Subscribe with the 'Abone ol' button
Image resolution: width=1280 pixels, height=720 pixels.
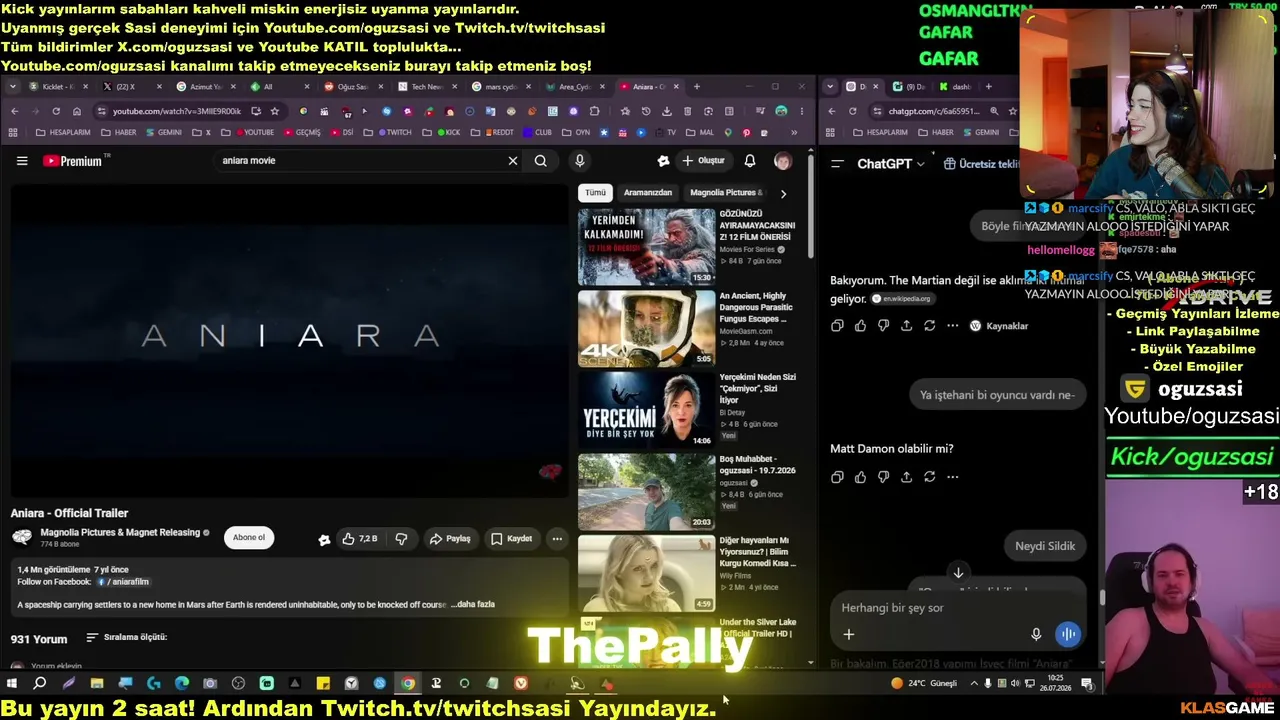(249, 538)
